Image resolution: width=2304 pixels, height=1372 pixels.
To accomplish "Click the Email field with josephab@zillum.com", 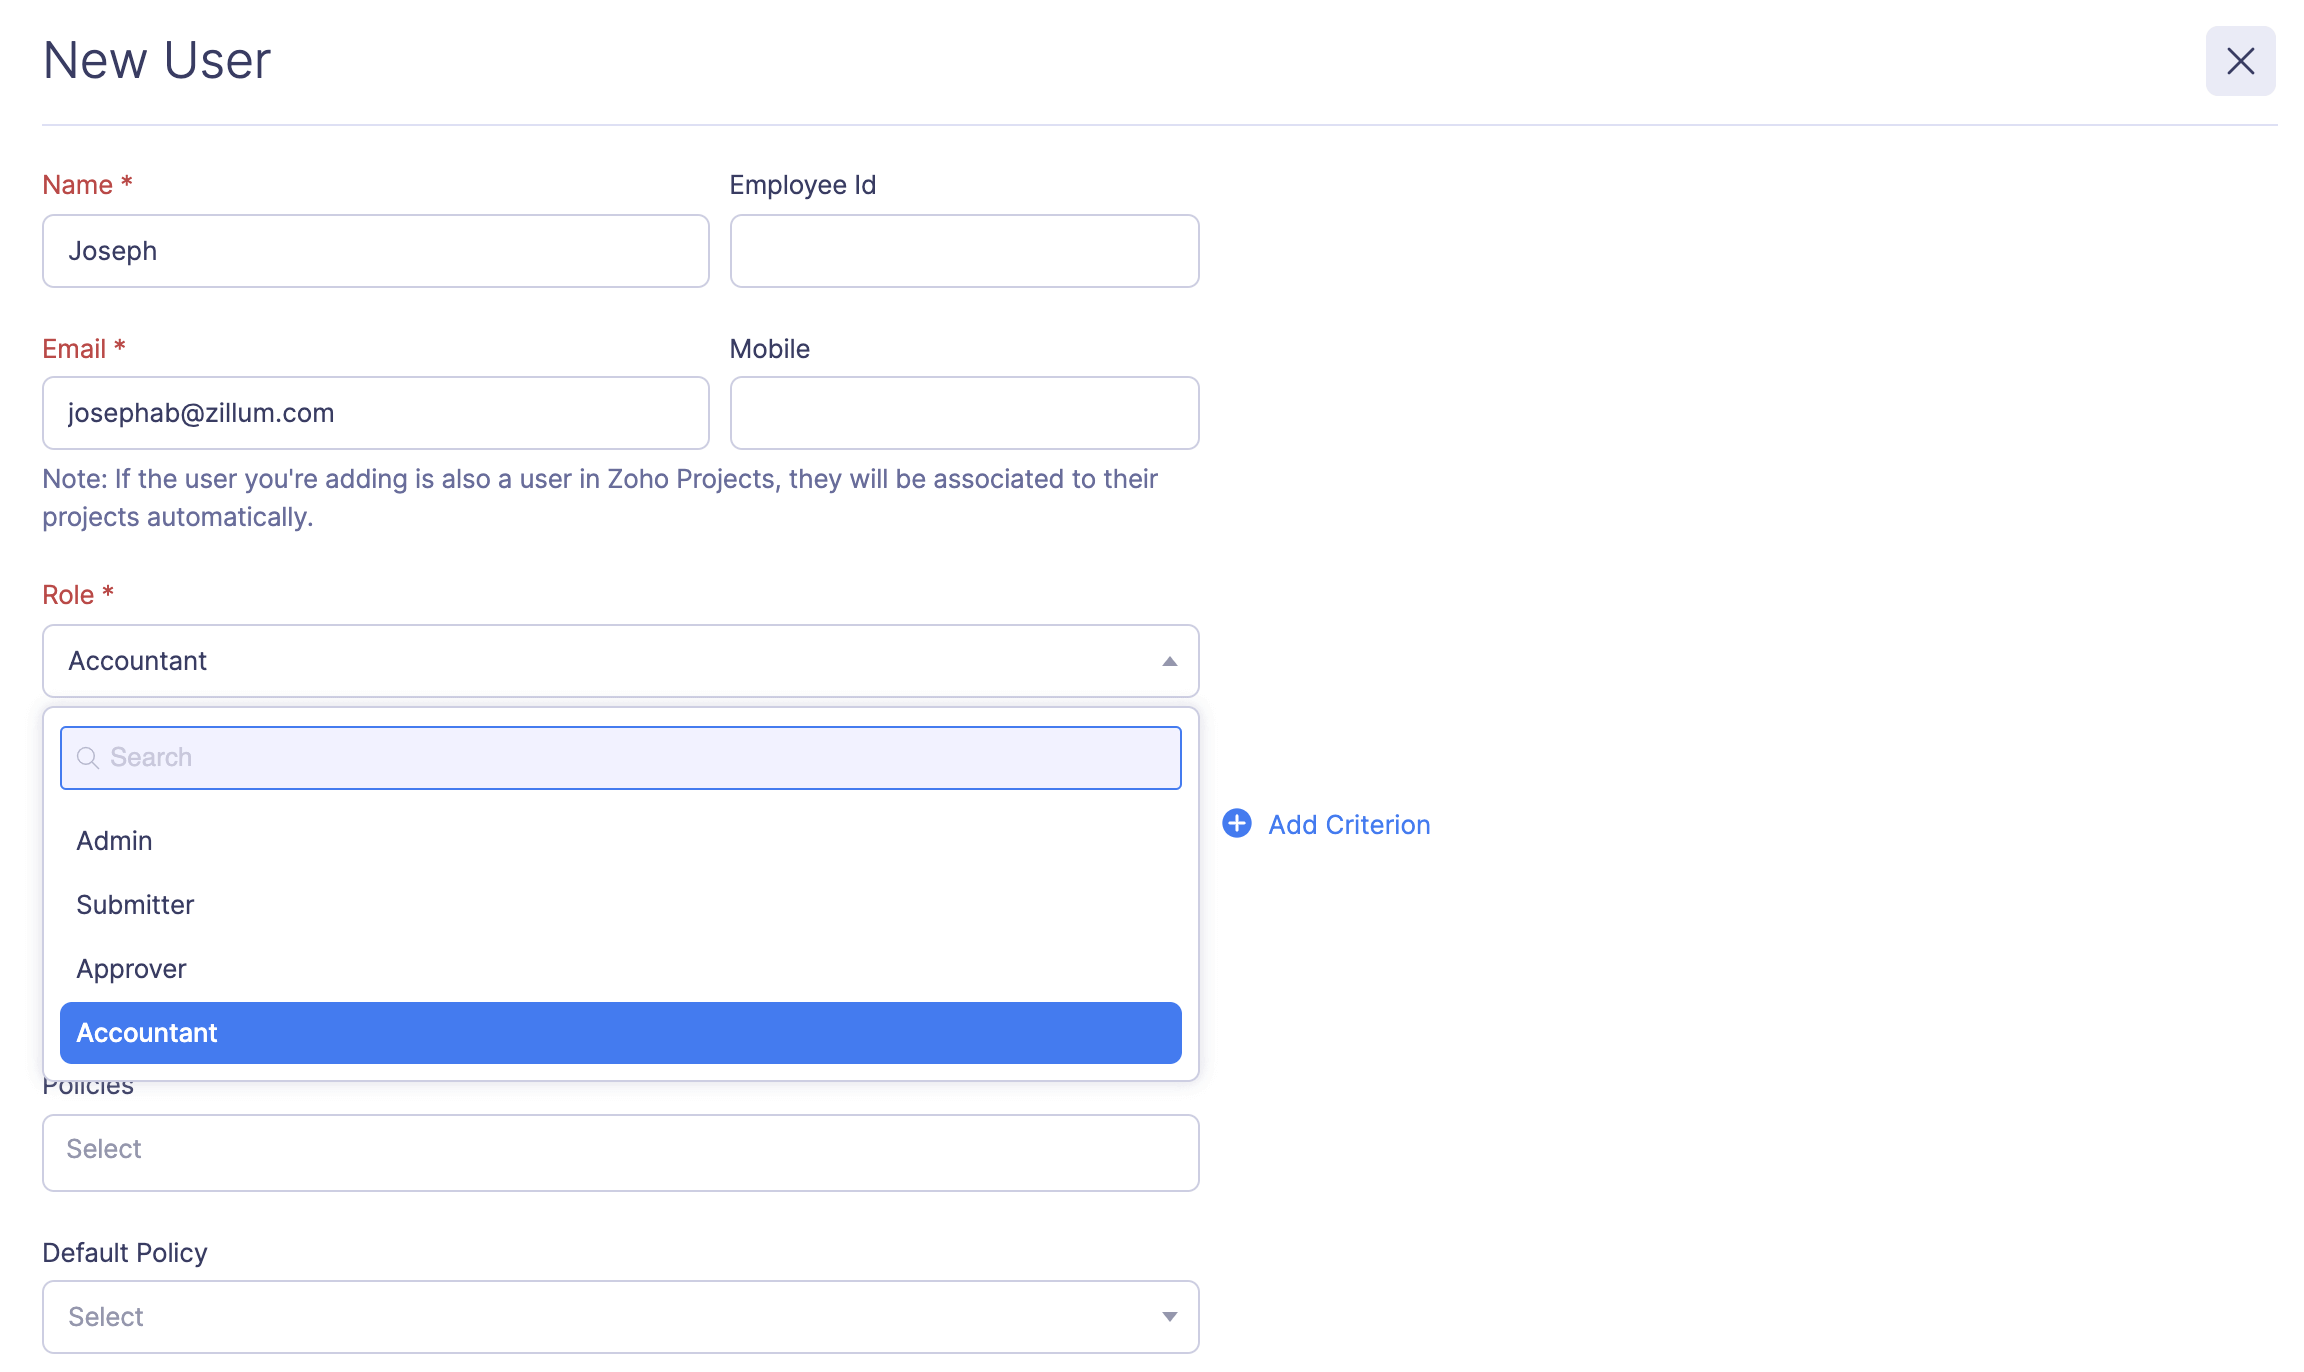I will point(375,412).
